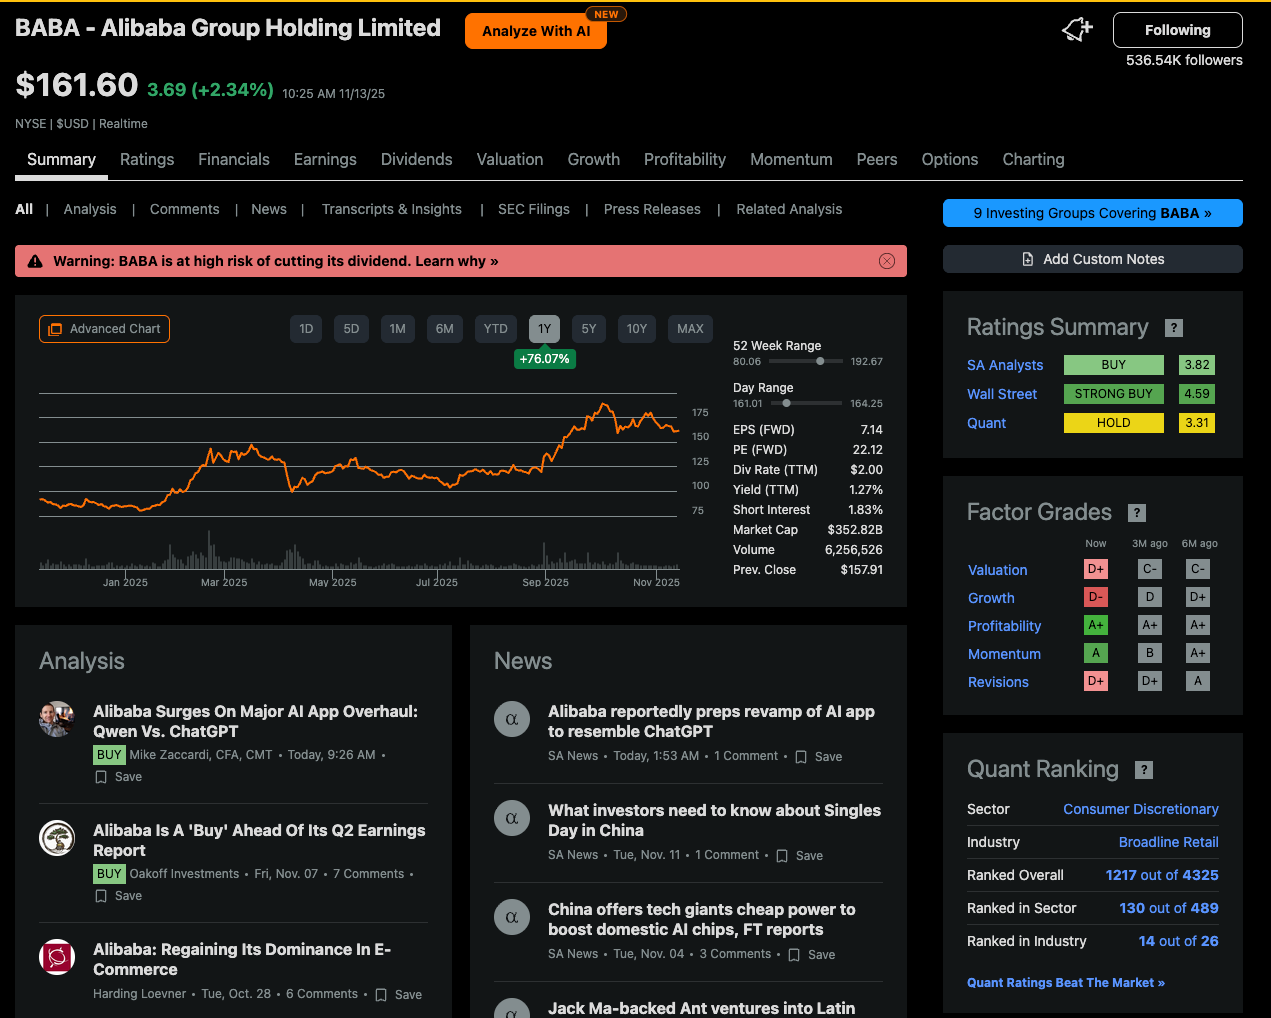
Task: Click the Following button
Action: click(x=1178, y=30)
